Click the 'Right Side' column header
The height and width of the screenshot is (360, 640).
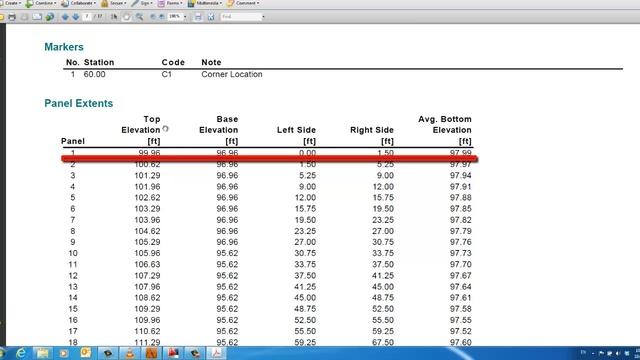372,130
